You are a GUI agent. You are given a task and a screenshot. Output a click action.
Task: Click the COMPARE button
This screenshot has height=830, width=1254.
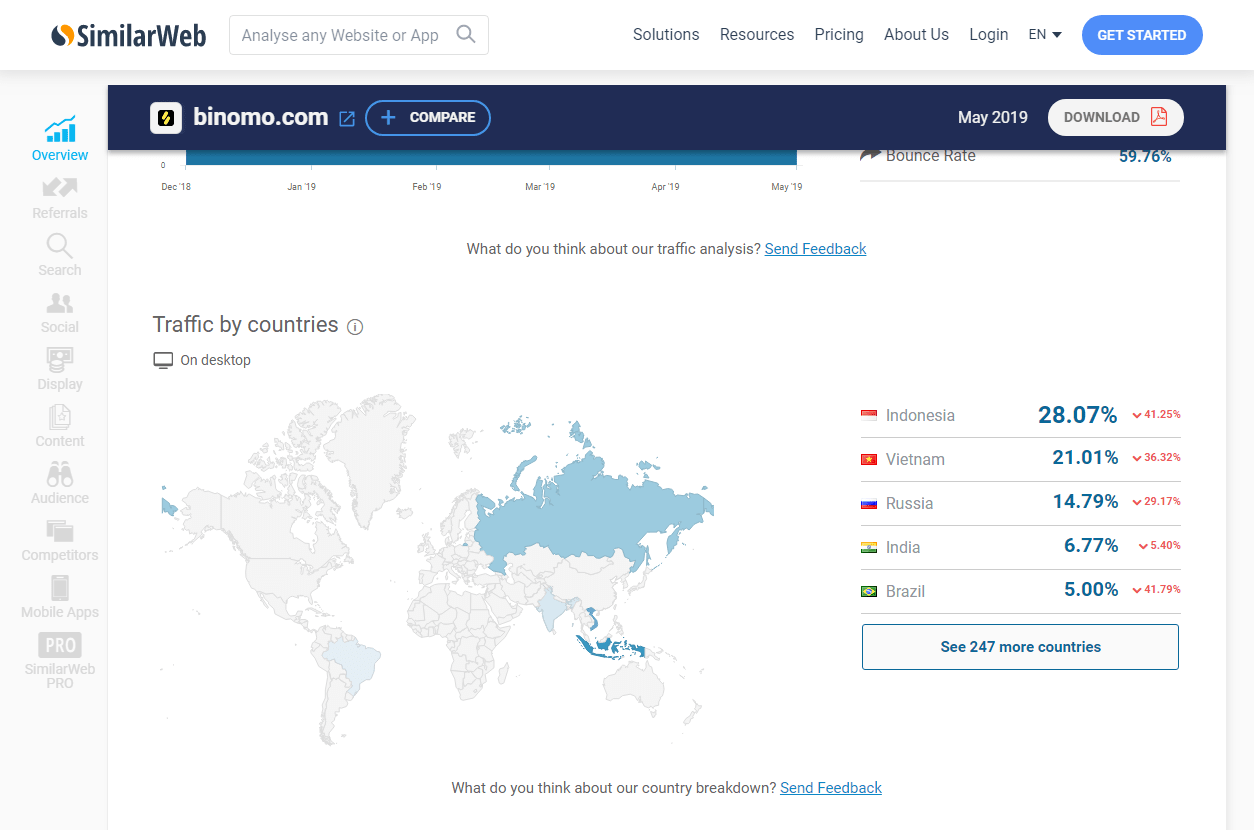pyautogui.click(x=428, y=118)
